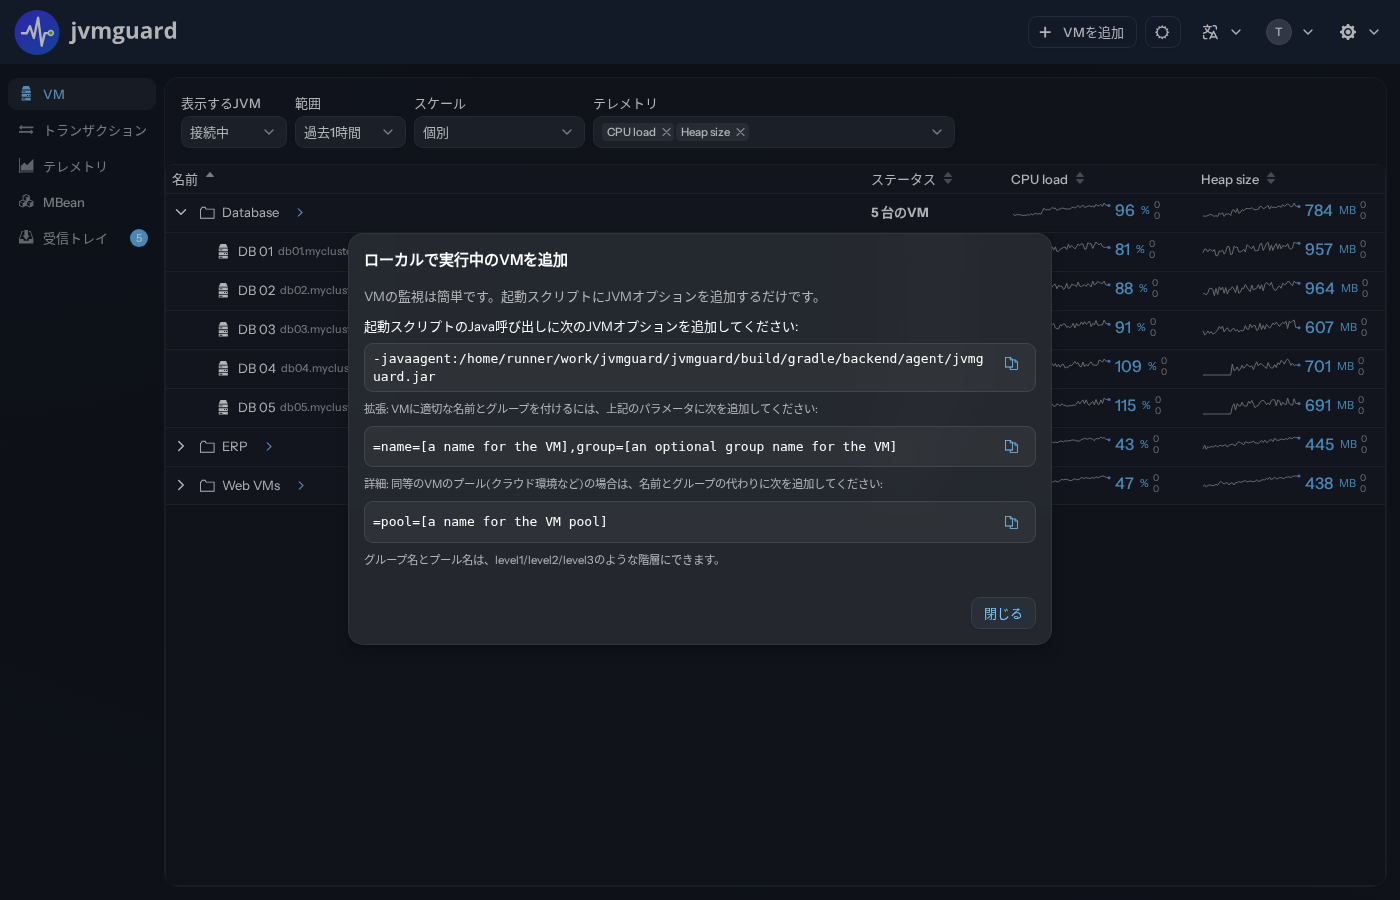Open the 表示するJVM dropdown 接続中

click(234, 132)
